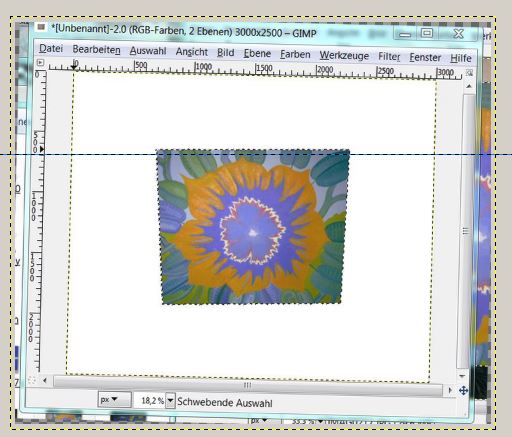Click the zoom-on-resize icon beside the ruler

469,73
